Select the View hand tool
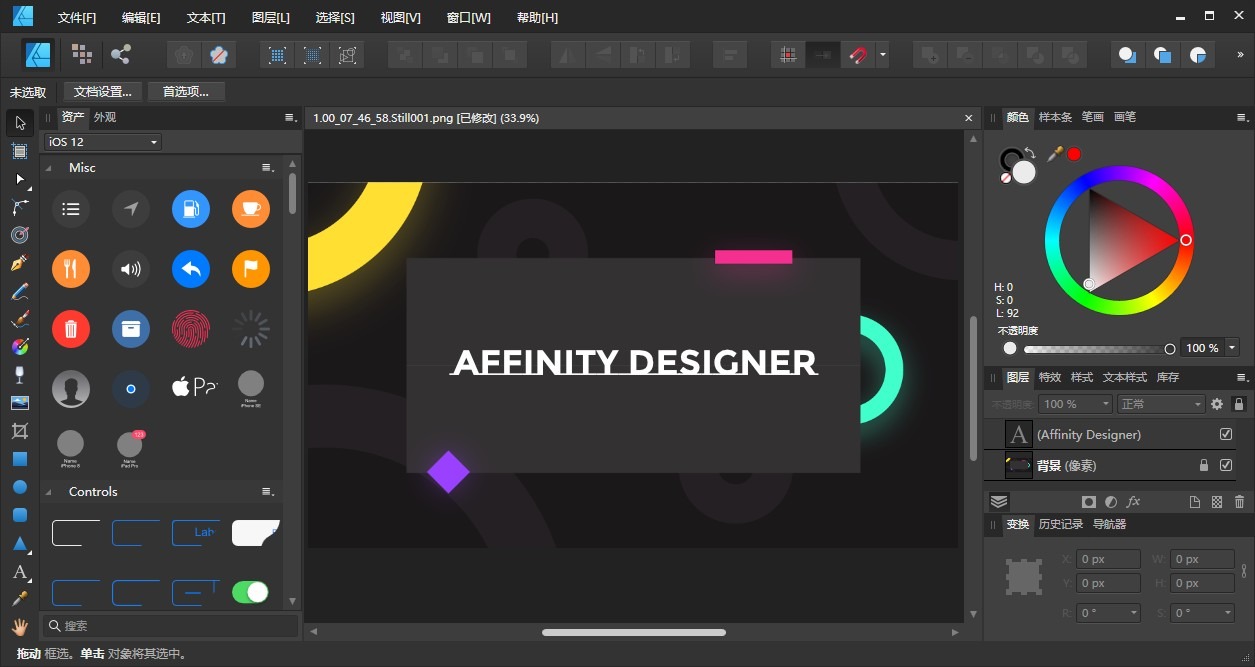The width and height of the screenshot is (1255, 667). [20, 627]
